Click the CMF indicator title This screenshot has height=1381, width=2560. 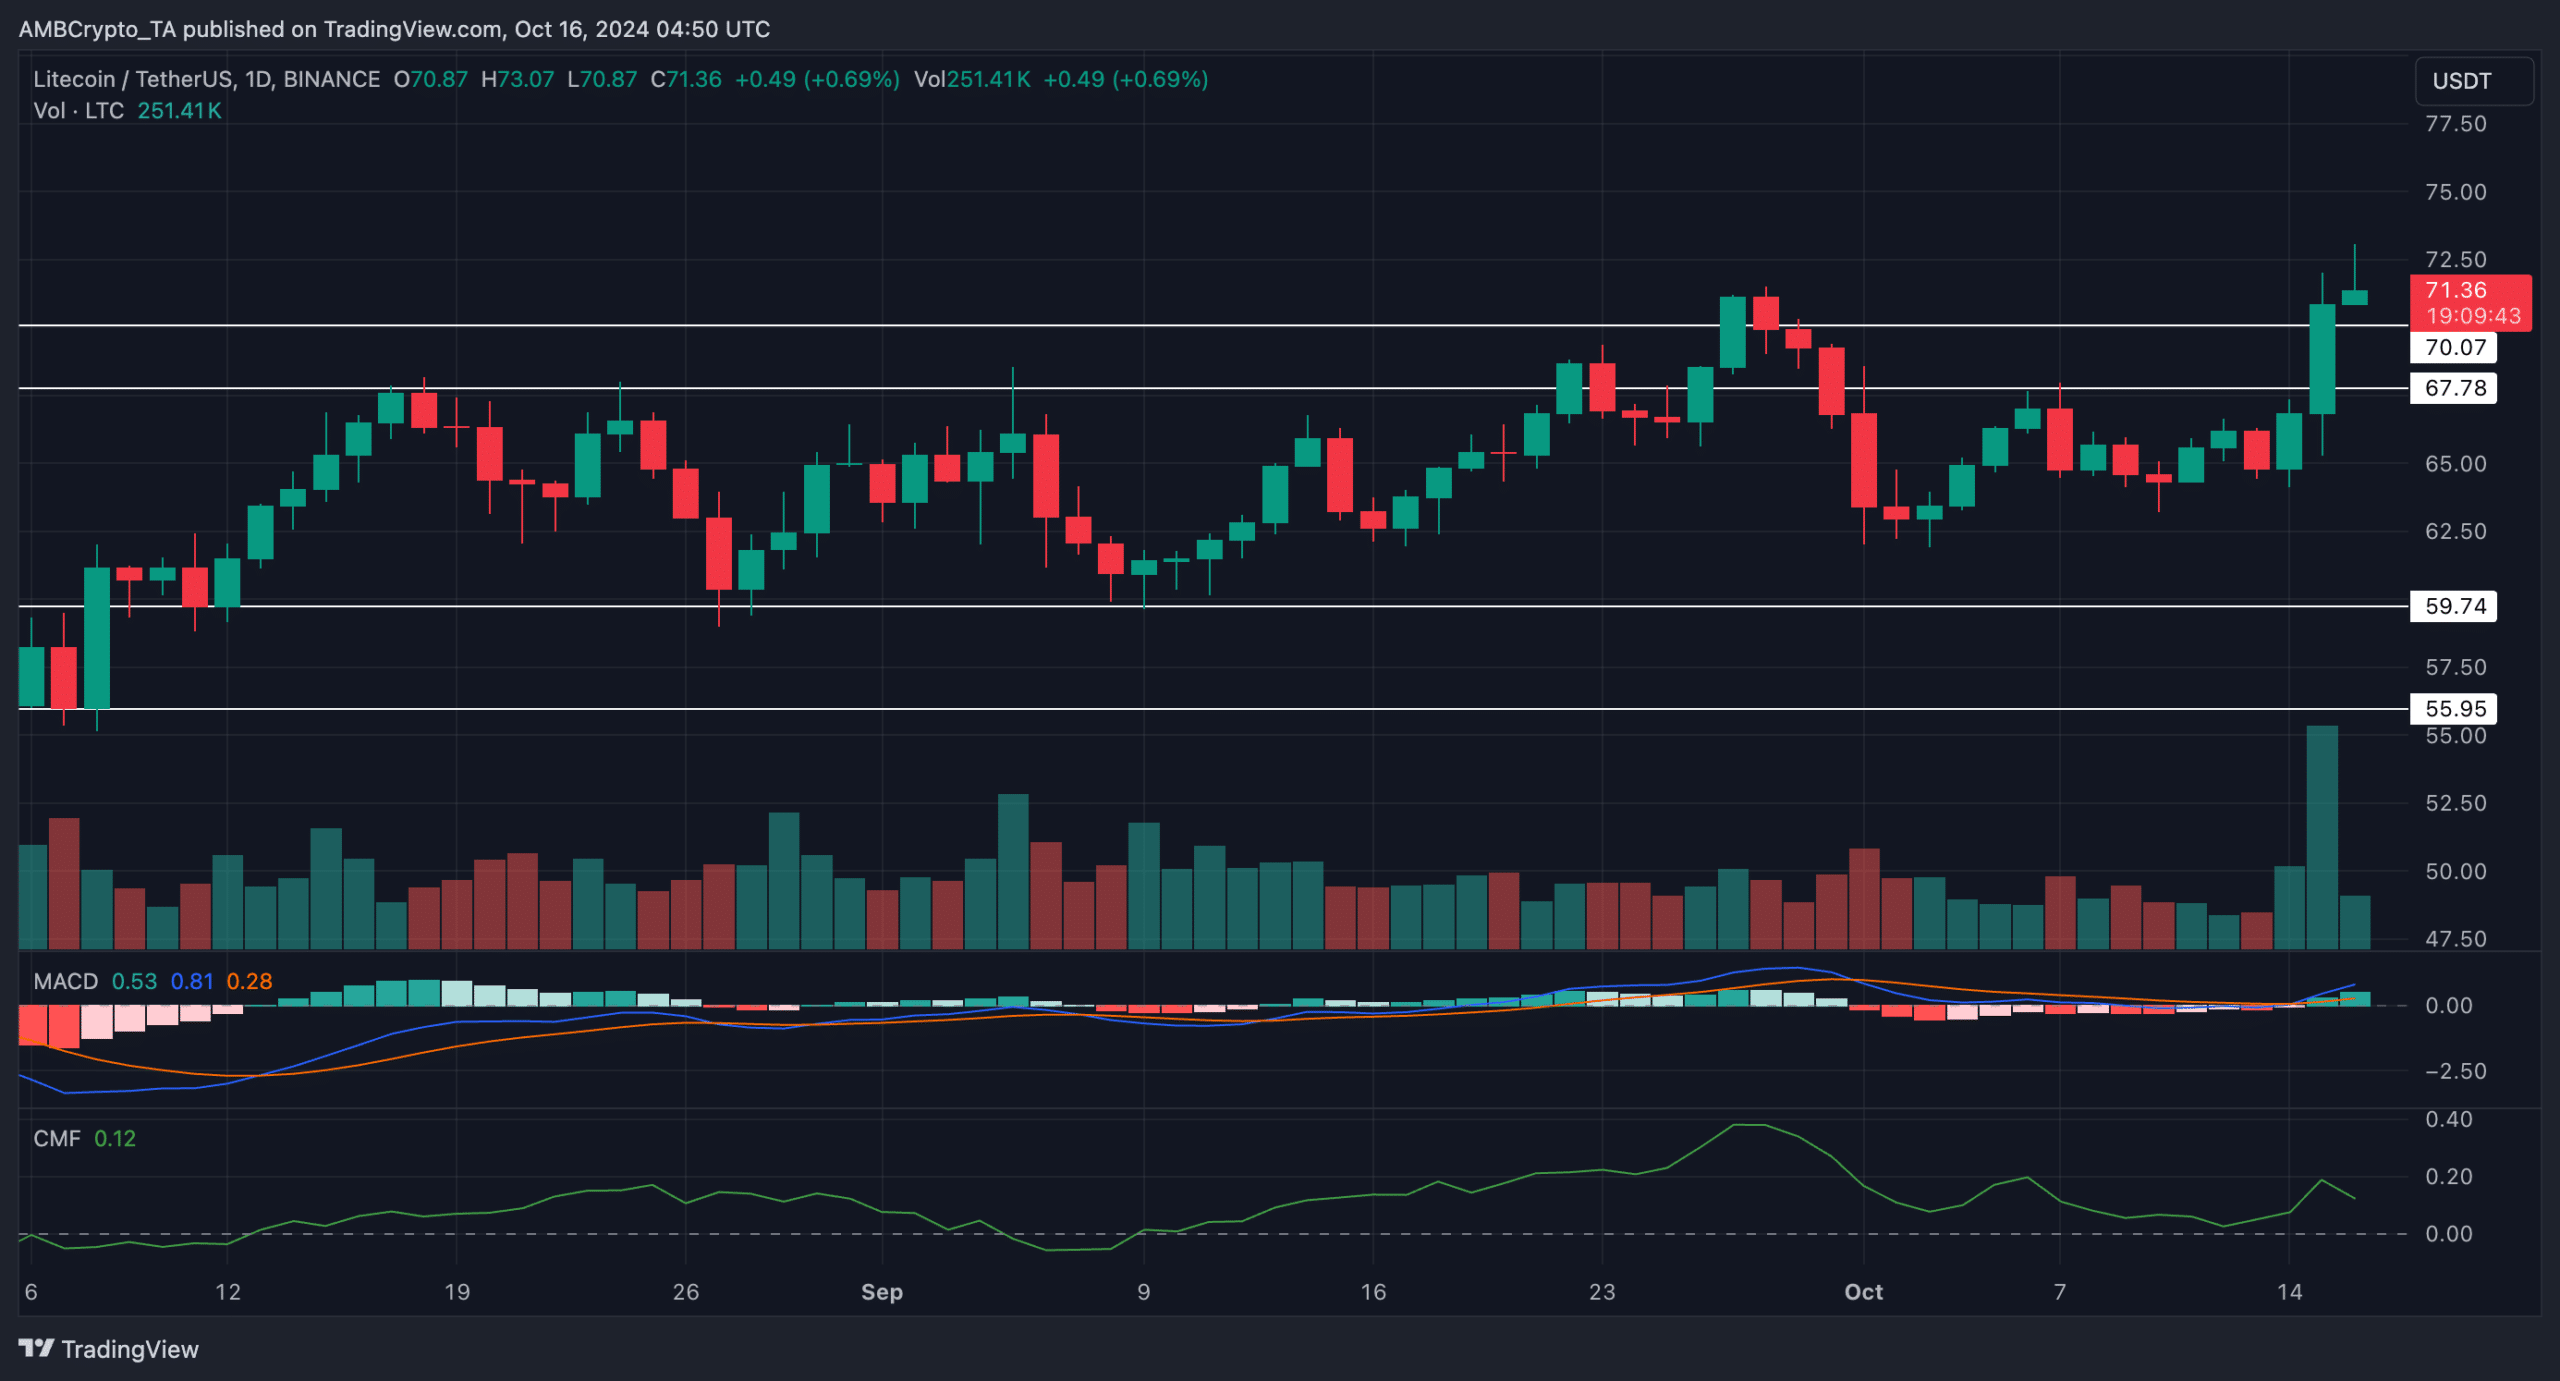tap(56, 1138)
